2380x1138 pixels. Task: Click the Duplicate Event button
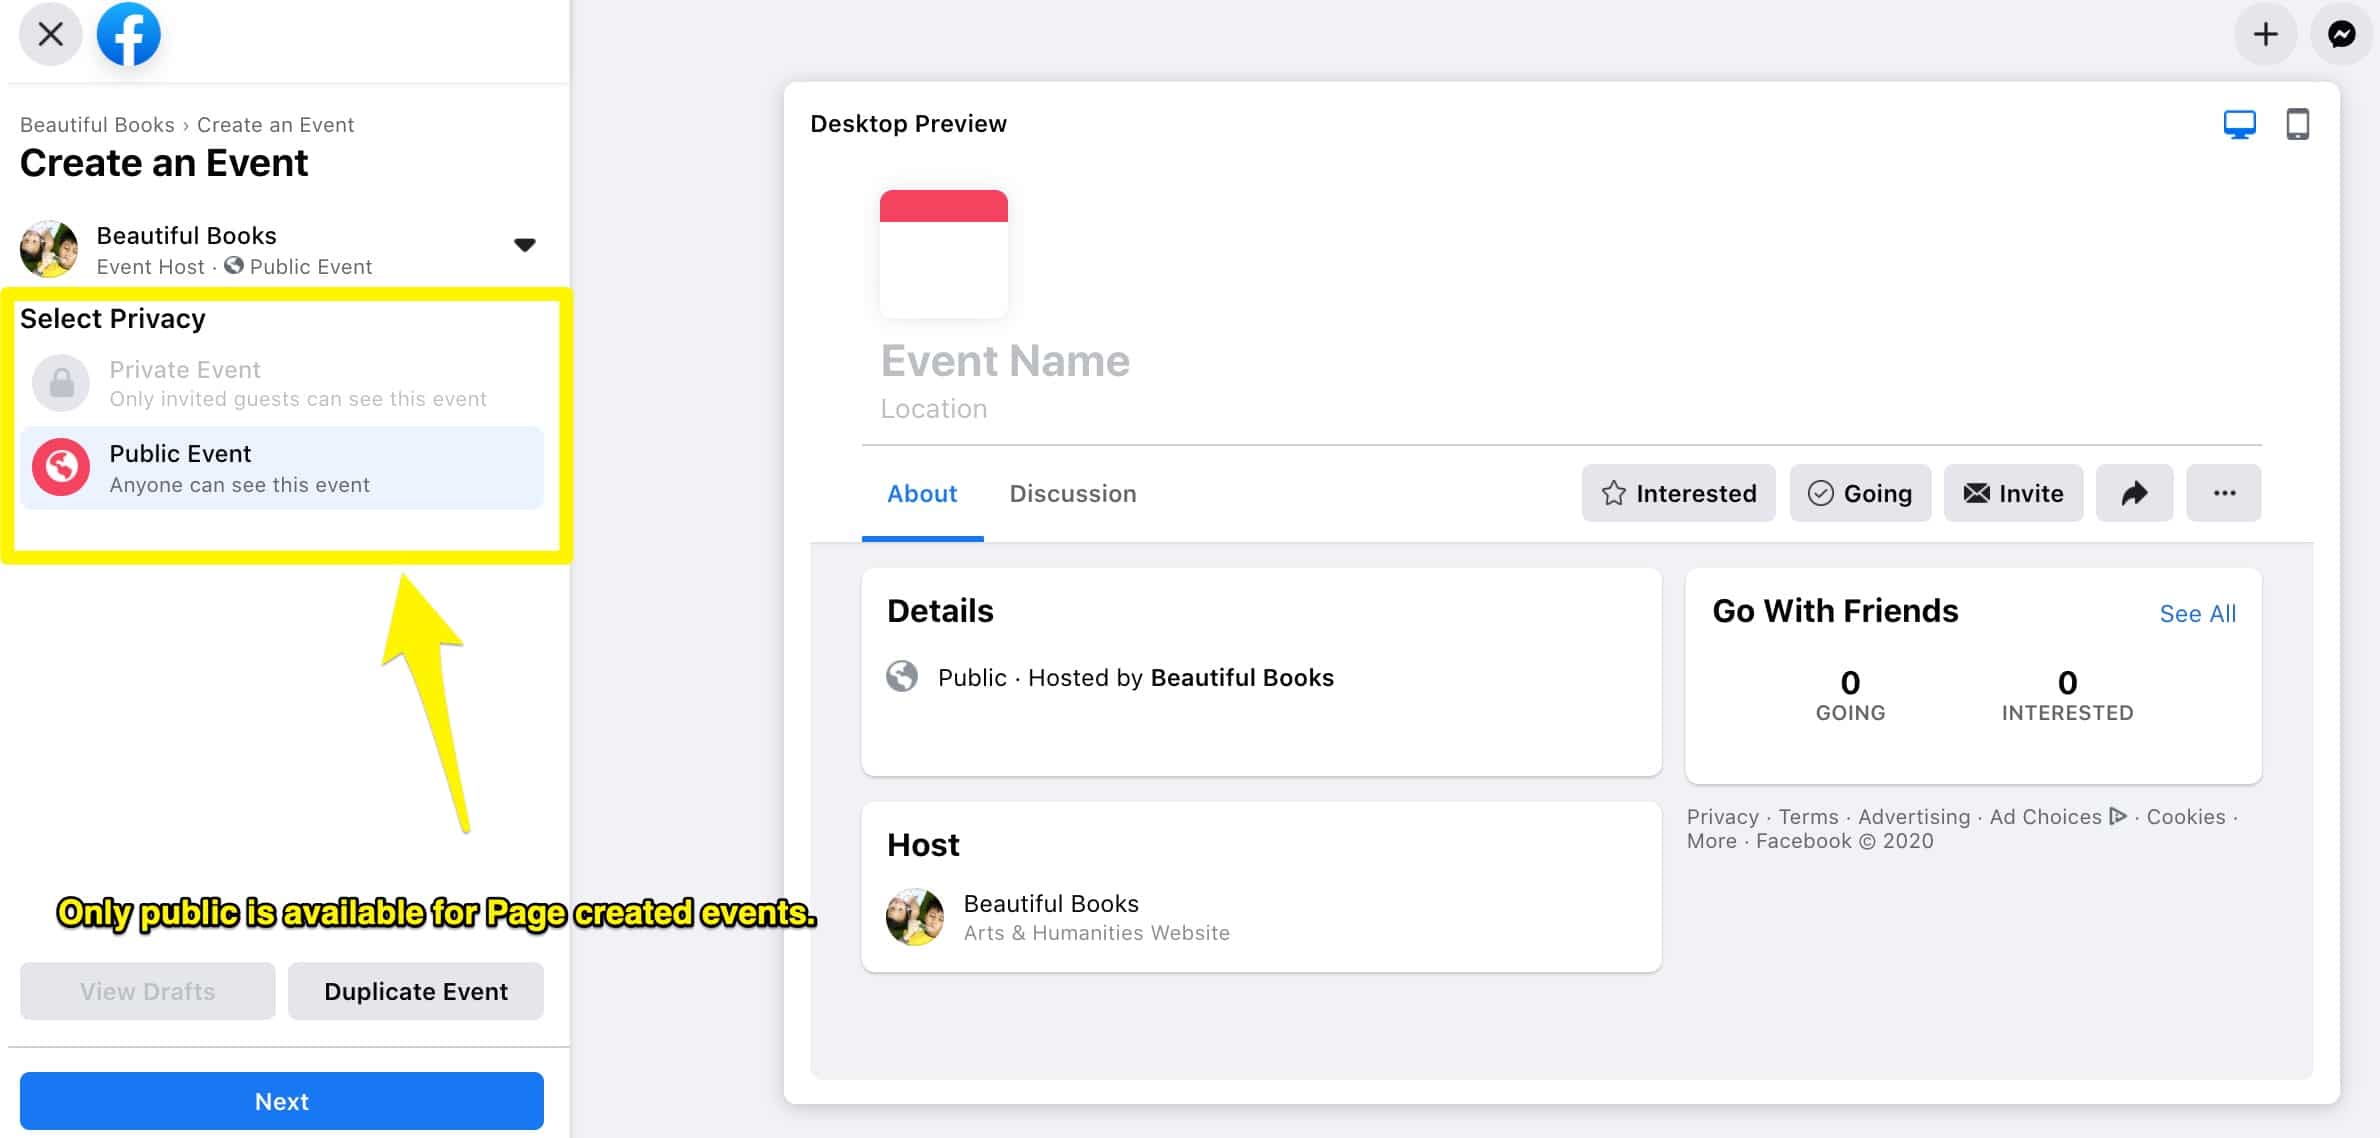pos(415,991)
